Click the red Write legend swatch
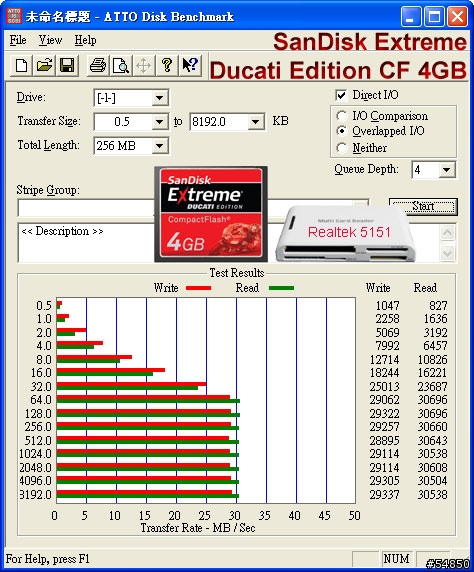Screen dimensions: 474x572 (x=198, y=288)
